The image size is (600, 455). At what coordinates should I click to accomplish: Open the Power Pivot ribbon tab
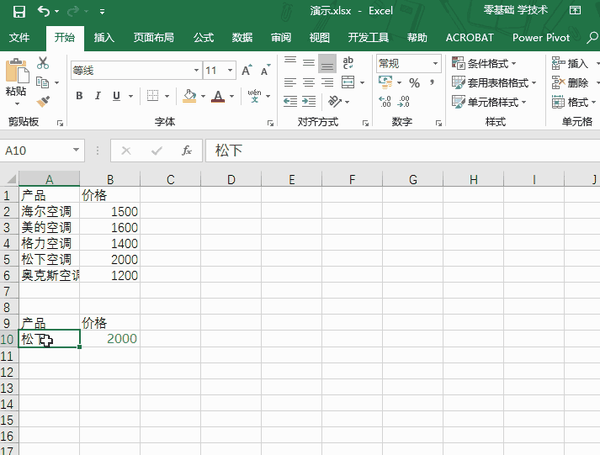click(541, 38)
